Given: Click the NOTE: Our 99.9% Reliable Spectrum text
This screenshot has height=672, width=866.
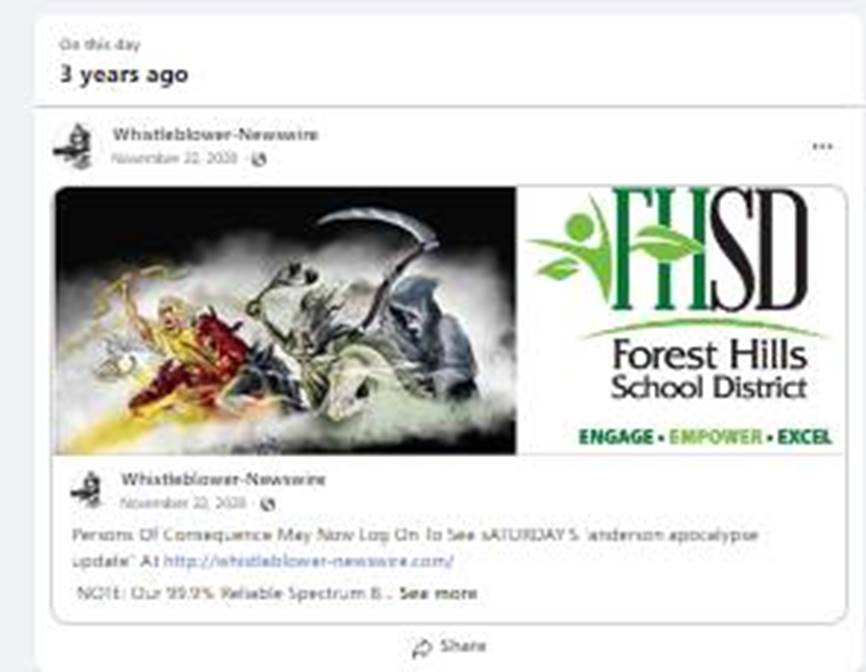Looking at the screenshot, I should (x=233, y=594).
